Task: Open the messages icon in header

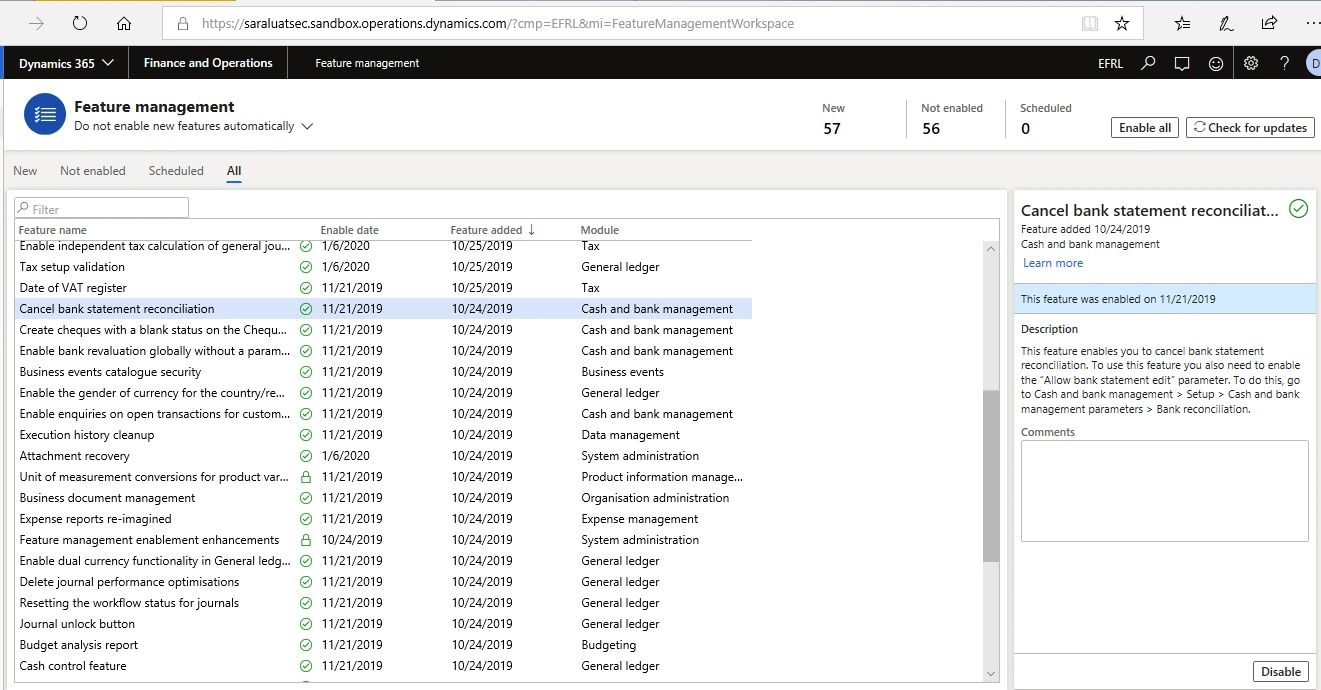Action: (1182, 63)
